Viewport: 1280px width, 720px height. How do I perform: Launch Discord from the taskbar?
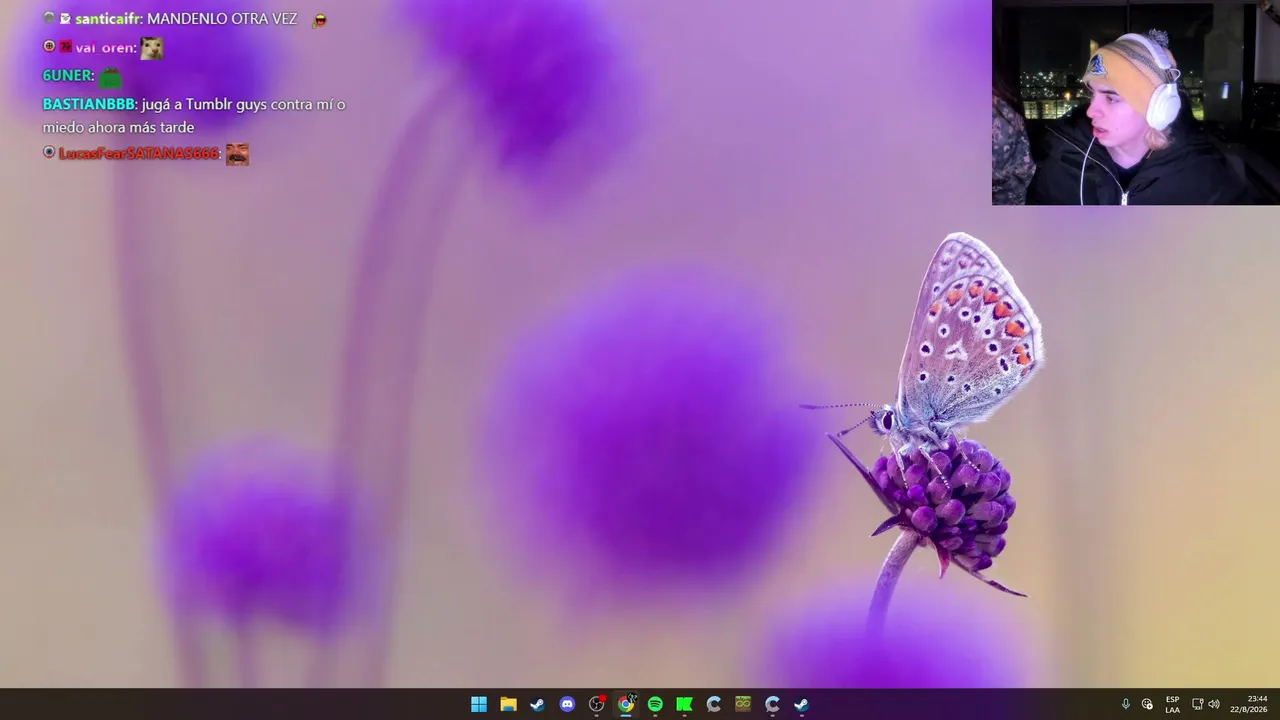pyautogui.click(x=567, y=704)
